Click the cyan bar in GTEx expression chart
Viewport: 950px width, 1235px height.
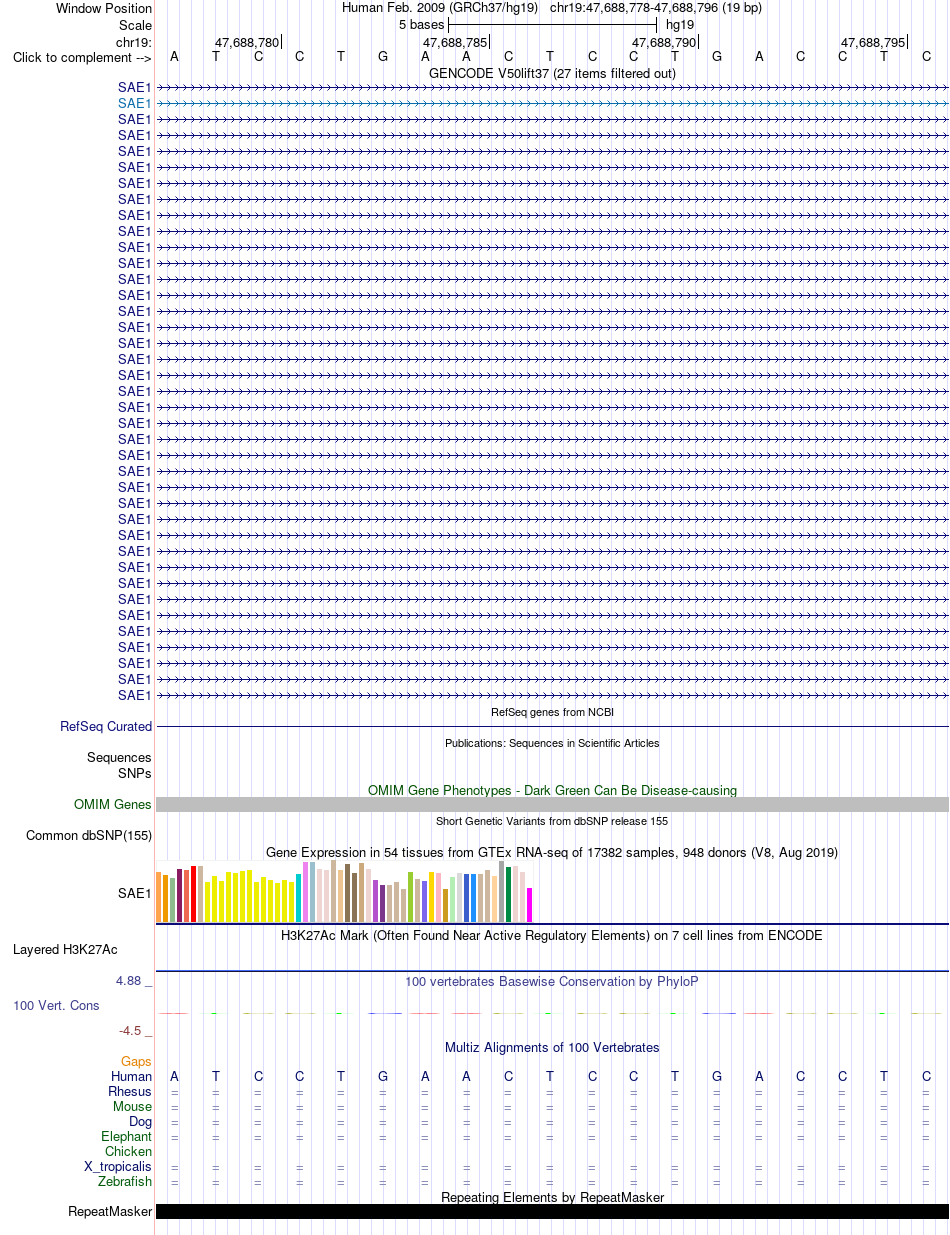tap(299, 898)
